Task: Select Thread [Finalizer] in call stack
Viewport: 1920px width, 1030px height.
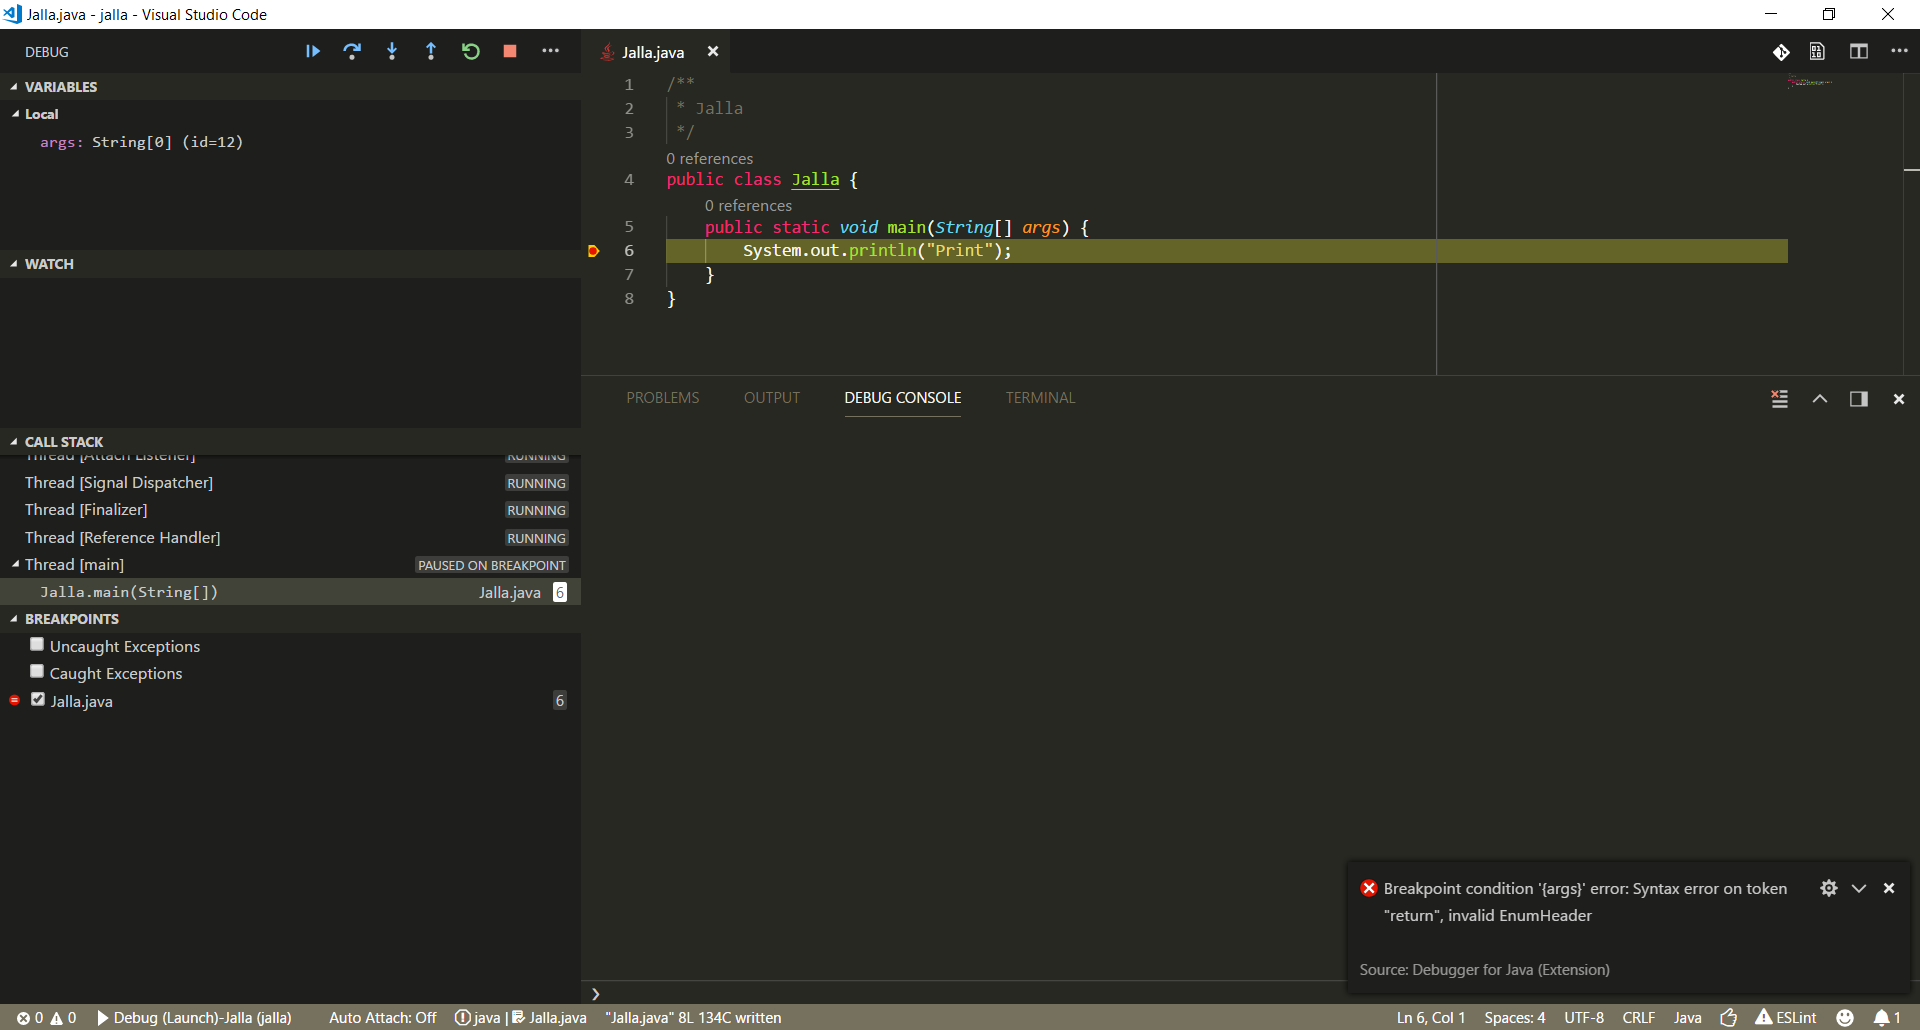Action: click(290, 510)
